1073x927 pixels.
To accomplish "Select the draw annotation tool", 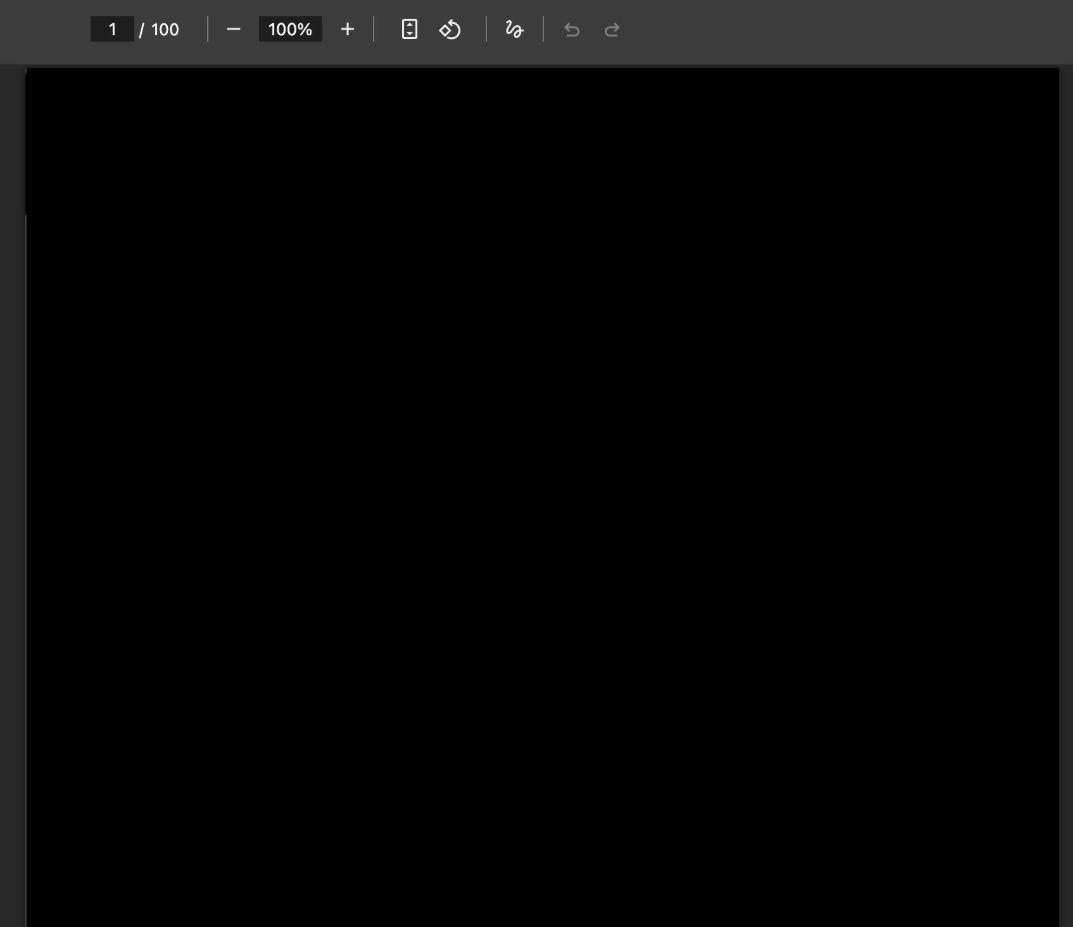I will pos(514,29).
